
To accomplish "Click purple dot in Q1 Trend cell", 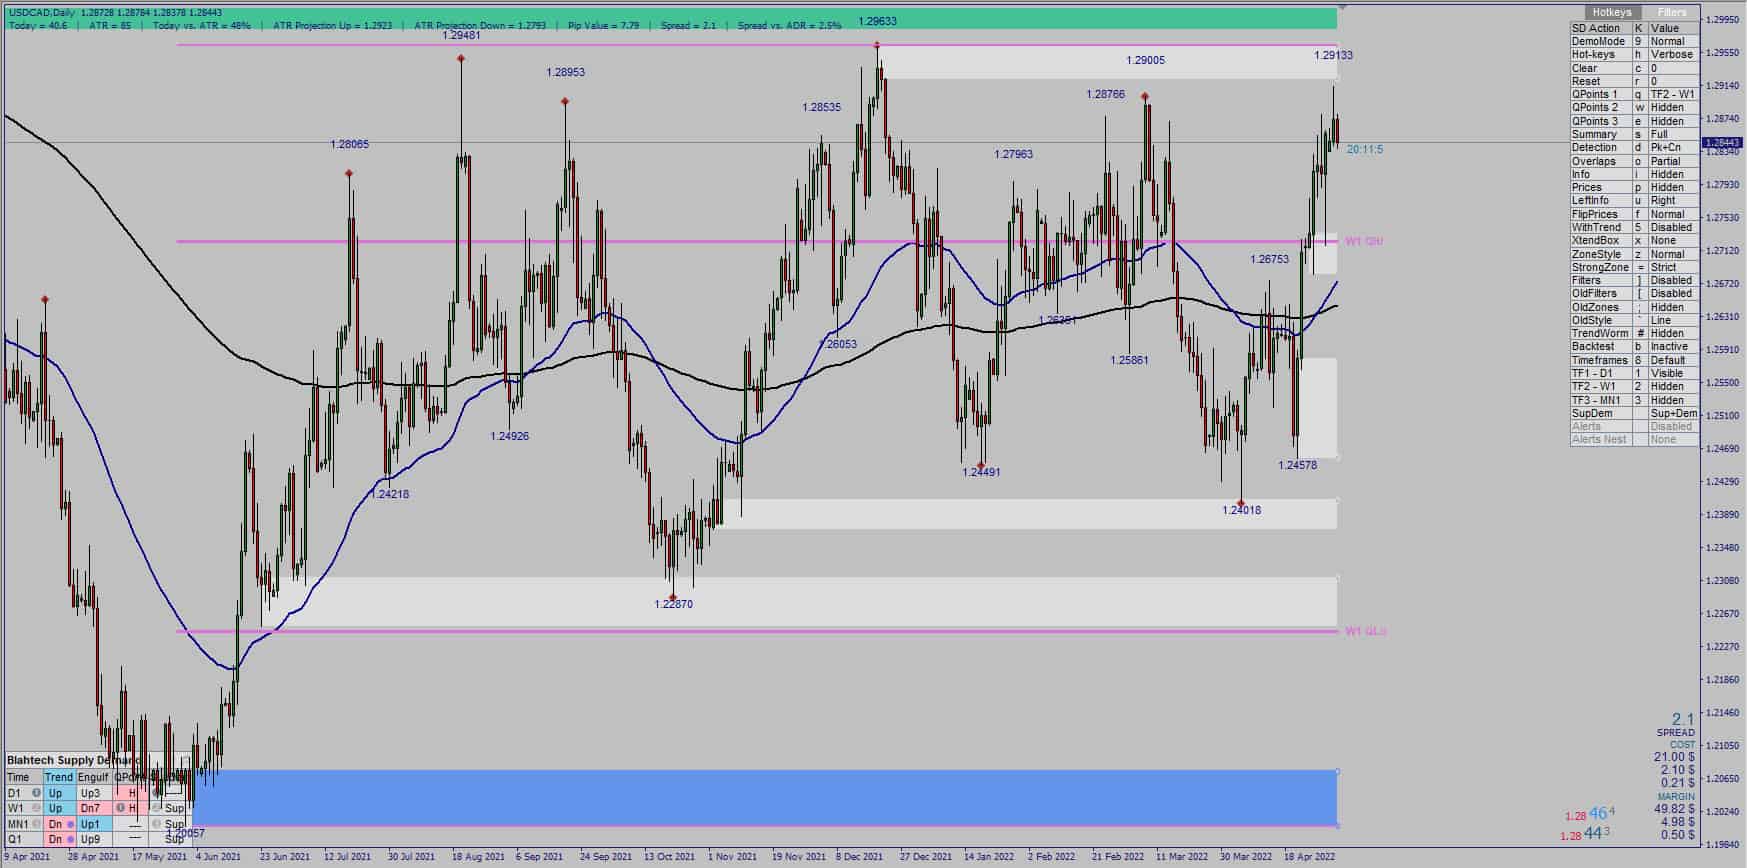I will click(x=70, y=840).
